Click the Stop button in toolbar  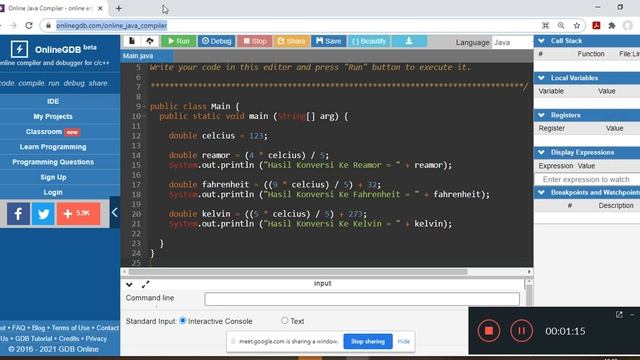255,41
